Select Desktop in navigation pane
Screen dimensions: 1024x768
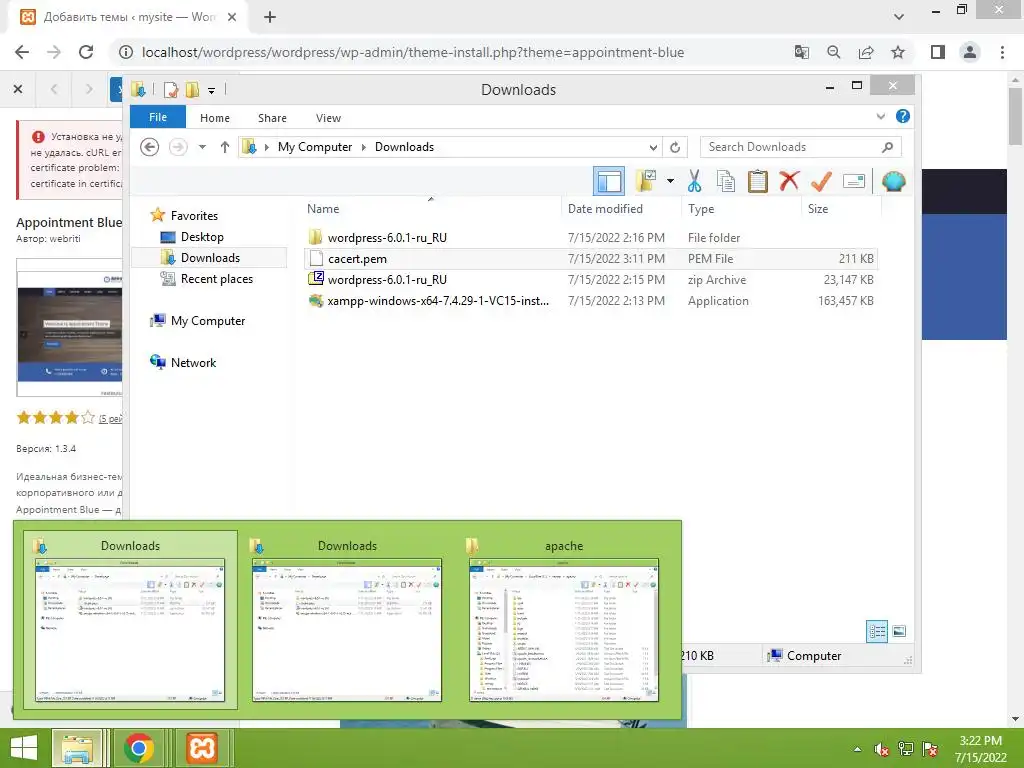(x=202, y=237)
